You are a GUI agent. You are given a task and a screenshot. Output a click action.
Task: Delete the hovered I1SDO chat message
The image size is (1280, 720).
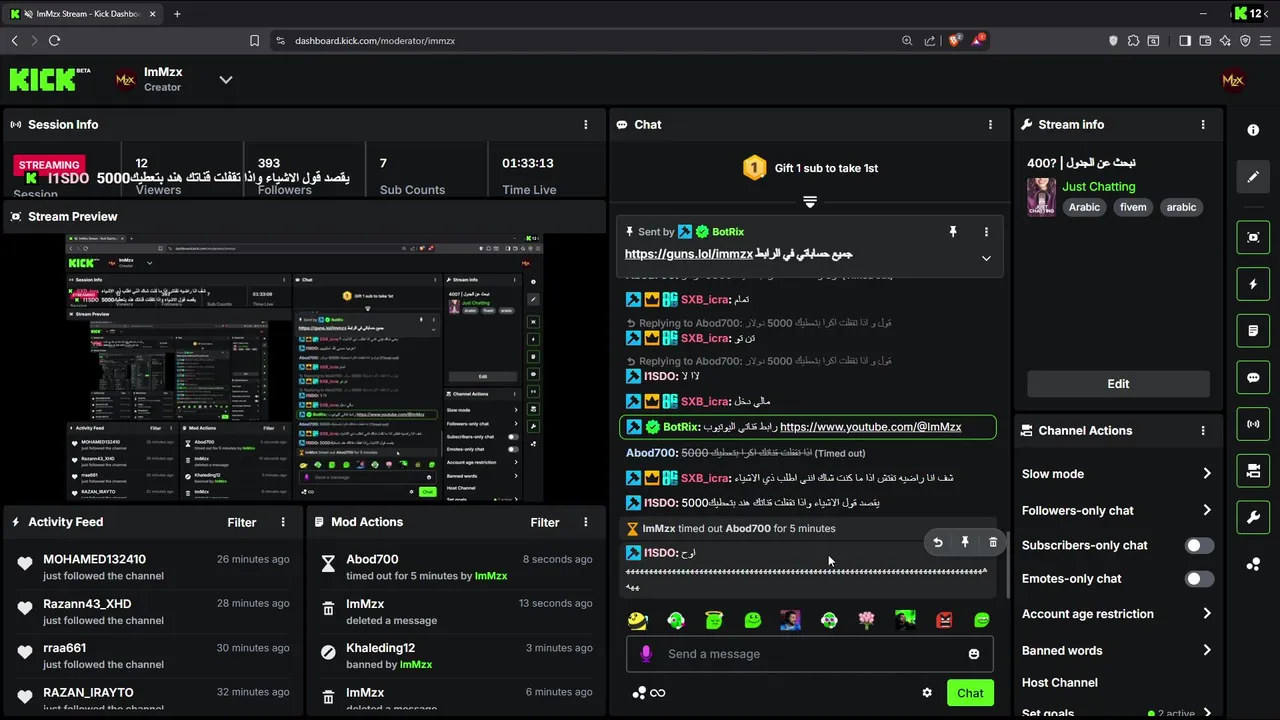pos(993,542)
